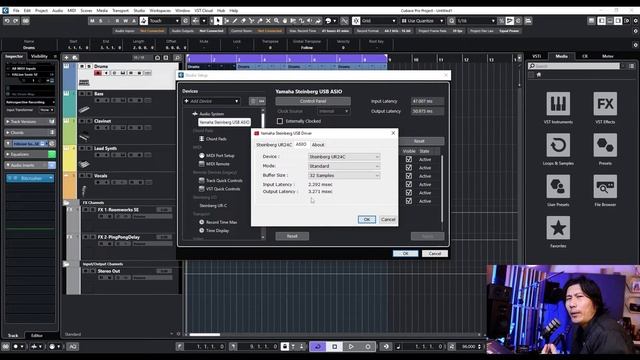This screenshot has height=360, width=640.
Task: Click Cancel in Yamaha Steinberg USB Driver dialog
Action: coord(388,220)
